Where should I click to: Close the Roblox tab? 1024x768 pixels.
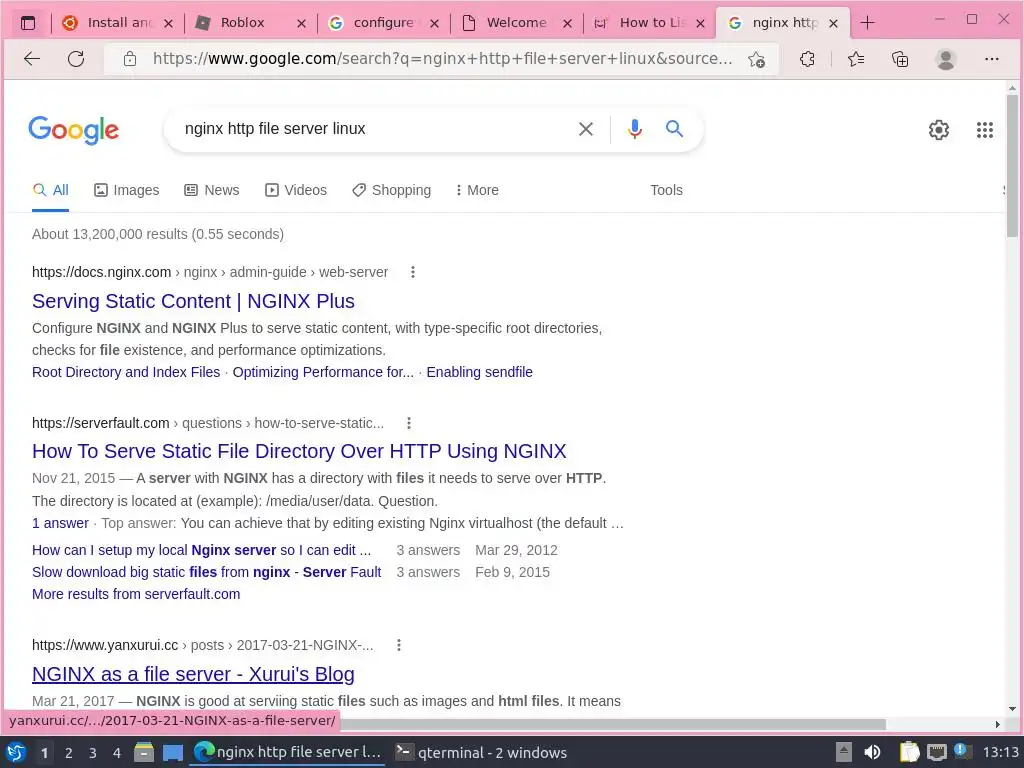coord(301,24)
